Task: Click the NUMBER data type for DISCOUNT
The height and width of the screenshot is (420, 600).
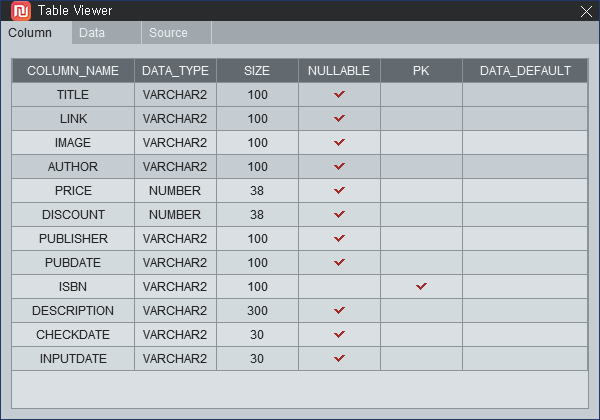Action: click(x=175, y=215)
